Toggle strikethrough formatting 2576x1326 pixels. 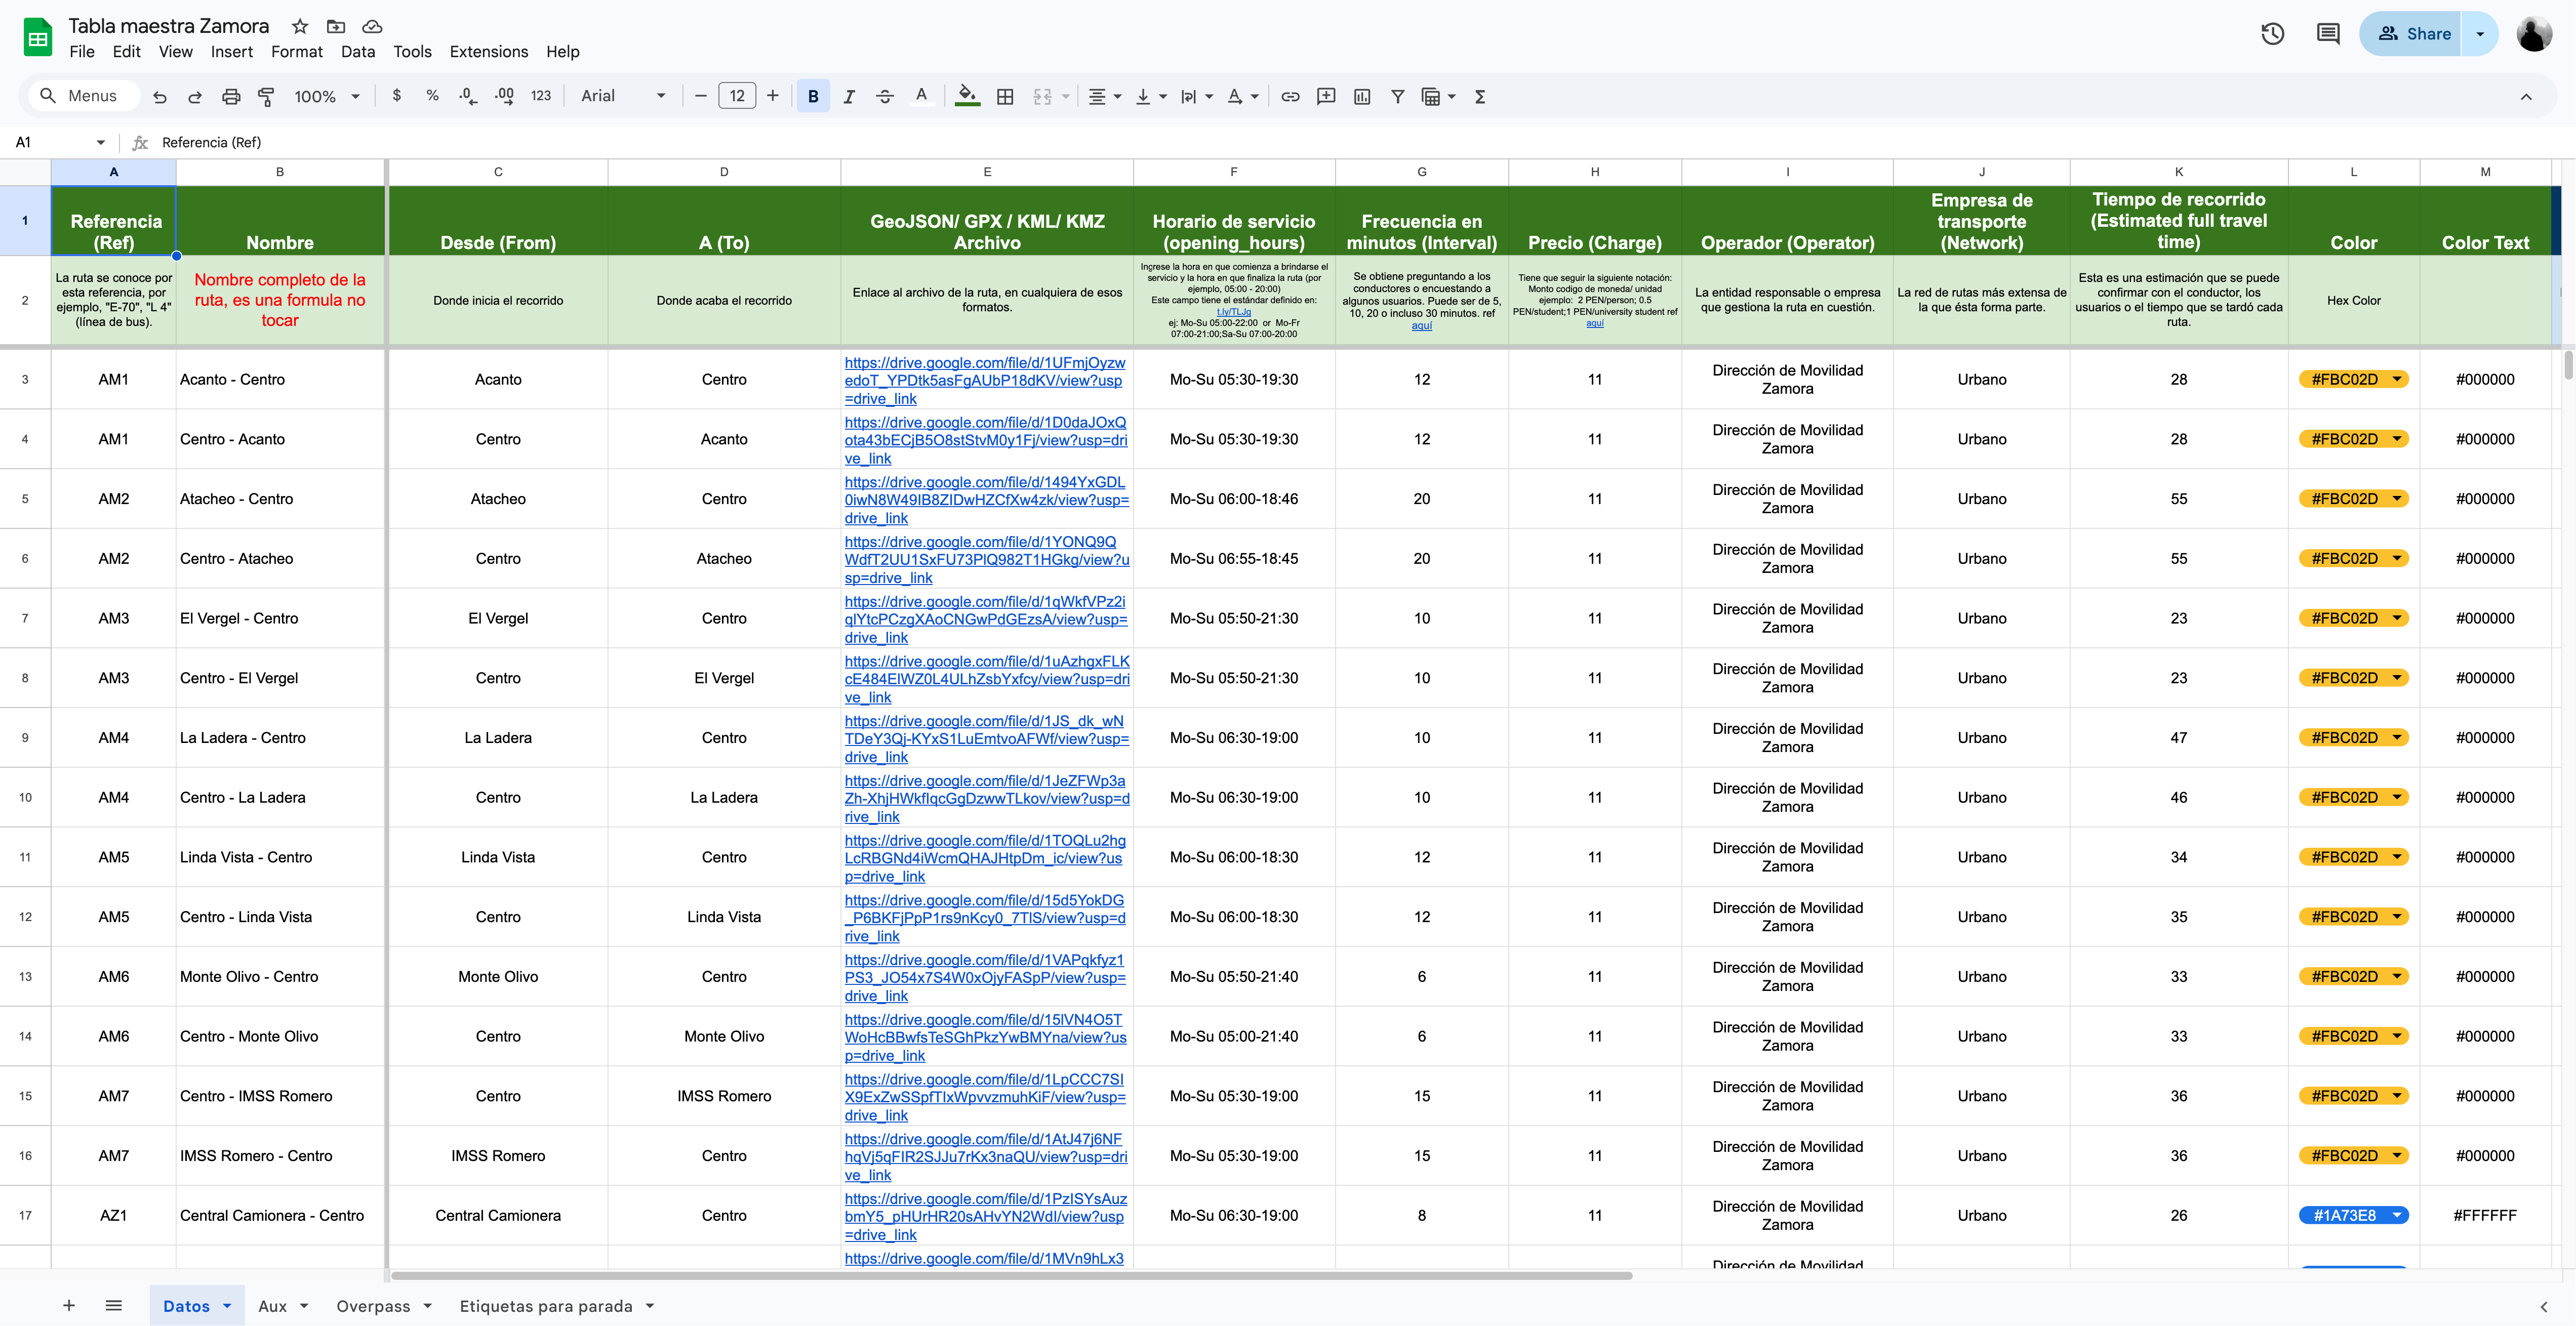[885, 96]
